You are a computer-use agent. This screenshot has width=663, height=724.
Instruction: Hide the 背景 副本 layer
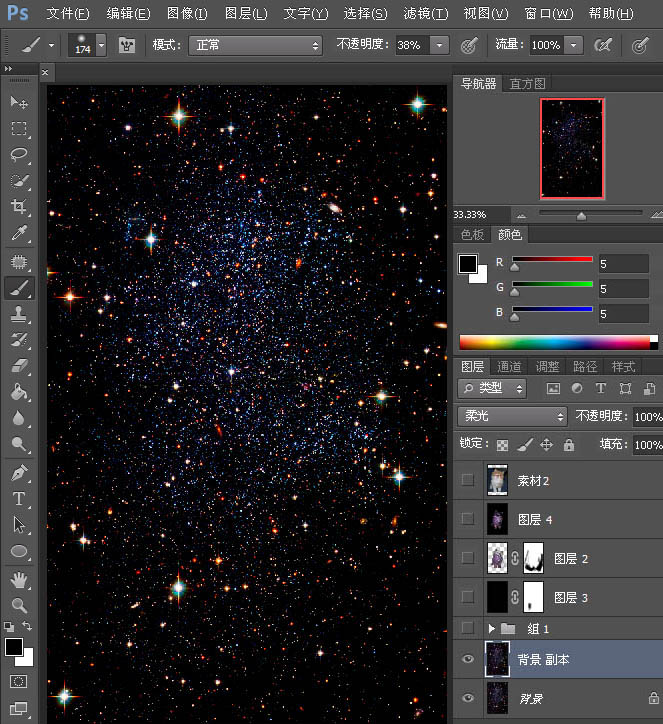coord(467,660)
